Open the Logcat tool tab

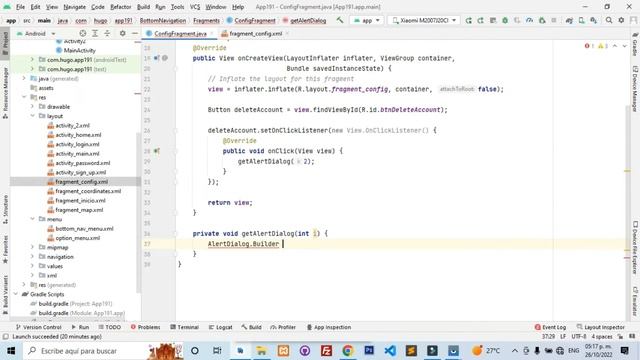[x=220, y=327]
